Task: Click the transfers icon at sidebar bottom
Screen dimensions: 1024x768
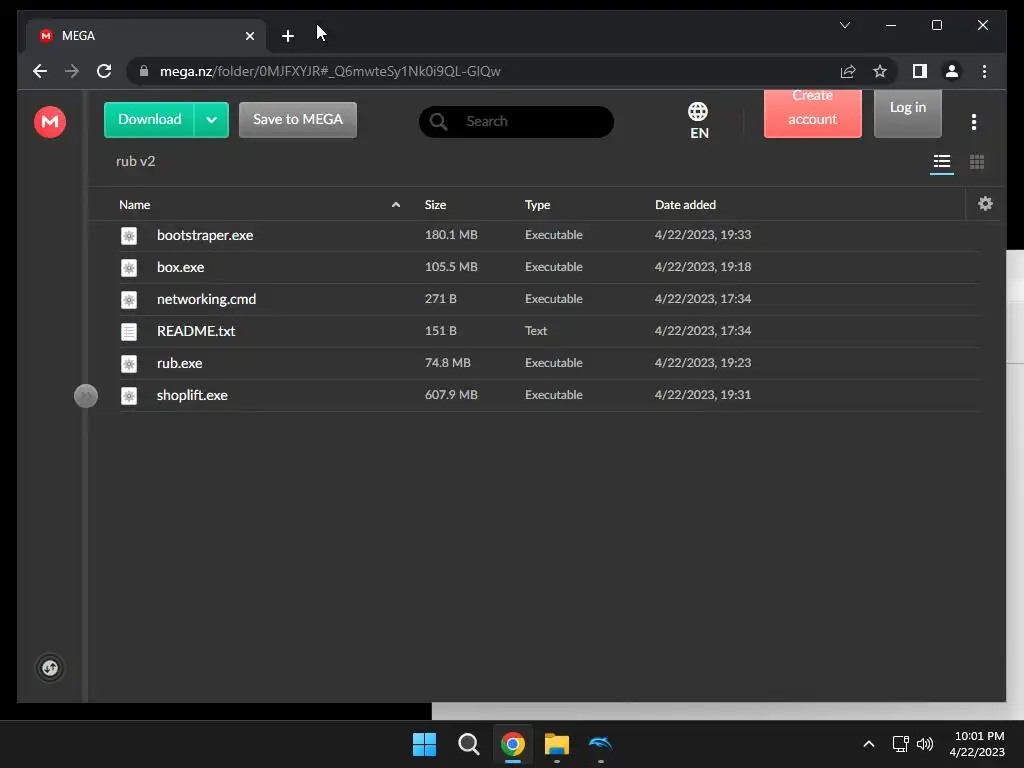Action: tap(50, 667)
